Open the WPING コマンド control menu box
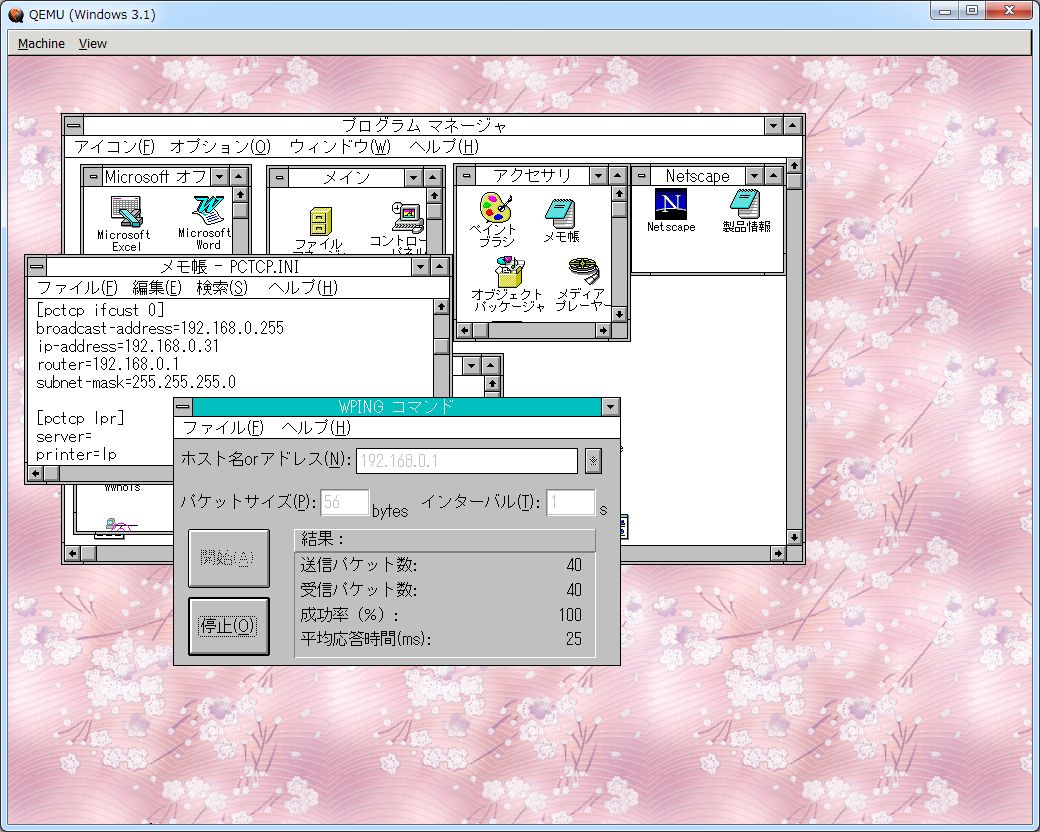1040x832 pixels. 184,407
